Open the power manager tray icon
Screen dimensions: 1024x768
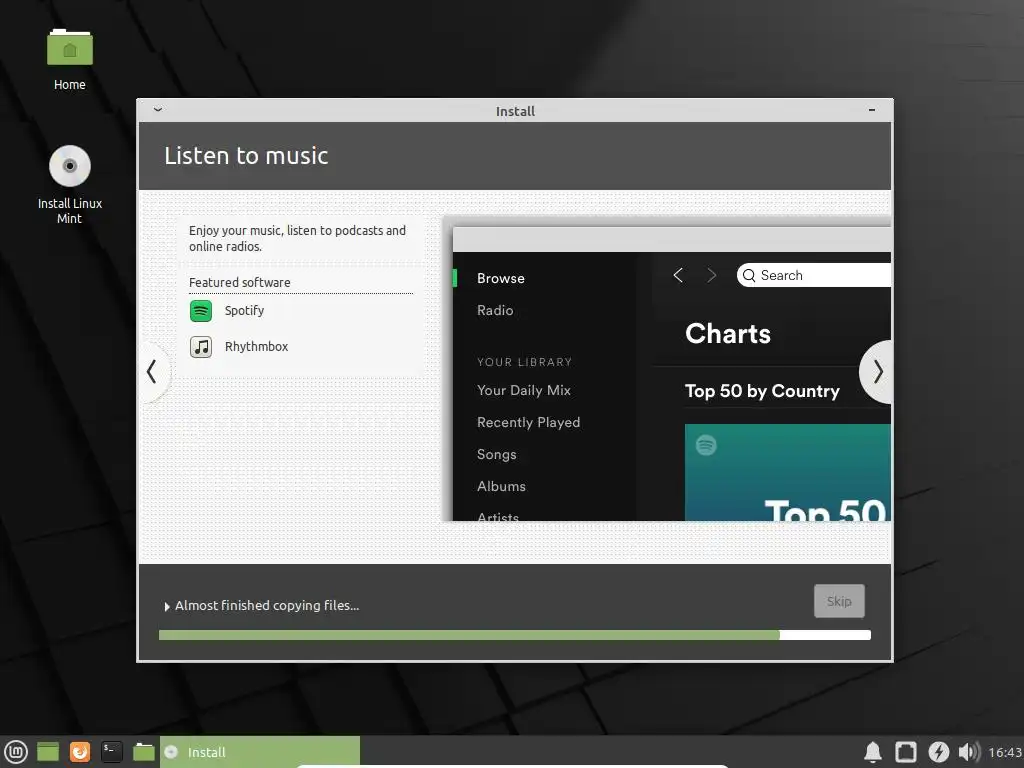[x=938, y=752]
